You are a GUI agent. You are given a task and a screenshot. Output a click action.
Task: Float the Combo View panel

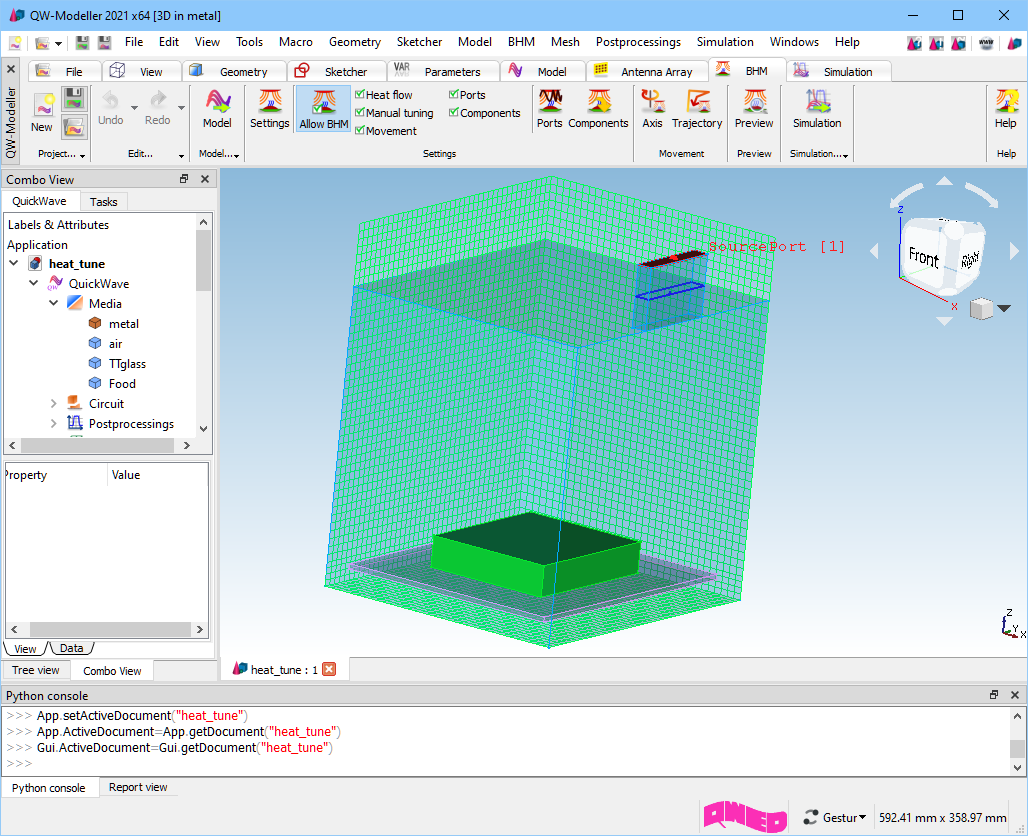click(184, 179)
